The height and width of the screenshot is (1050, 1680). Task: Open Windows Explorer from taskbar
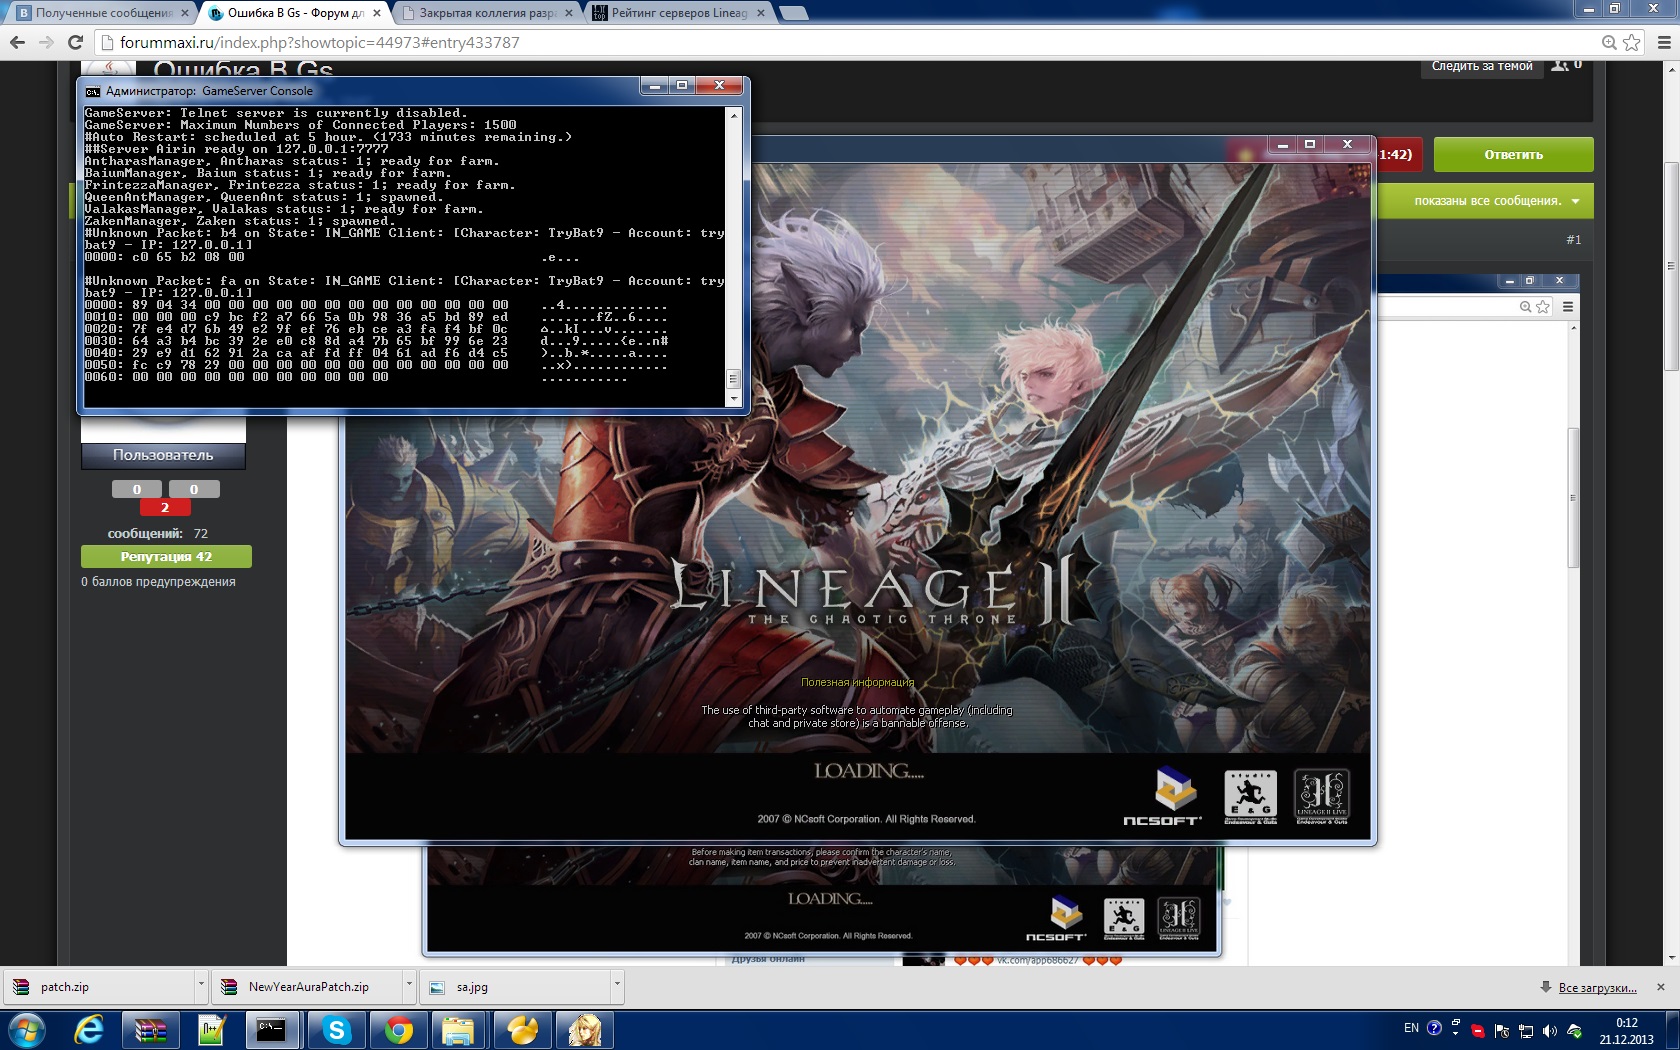coord(459,1030)
